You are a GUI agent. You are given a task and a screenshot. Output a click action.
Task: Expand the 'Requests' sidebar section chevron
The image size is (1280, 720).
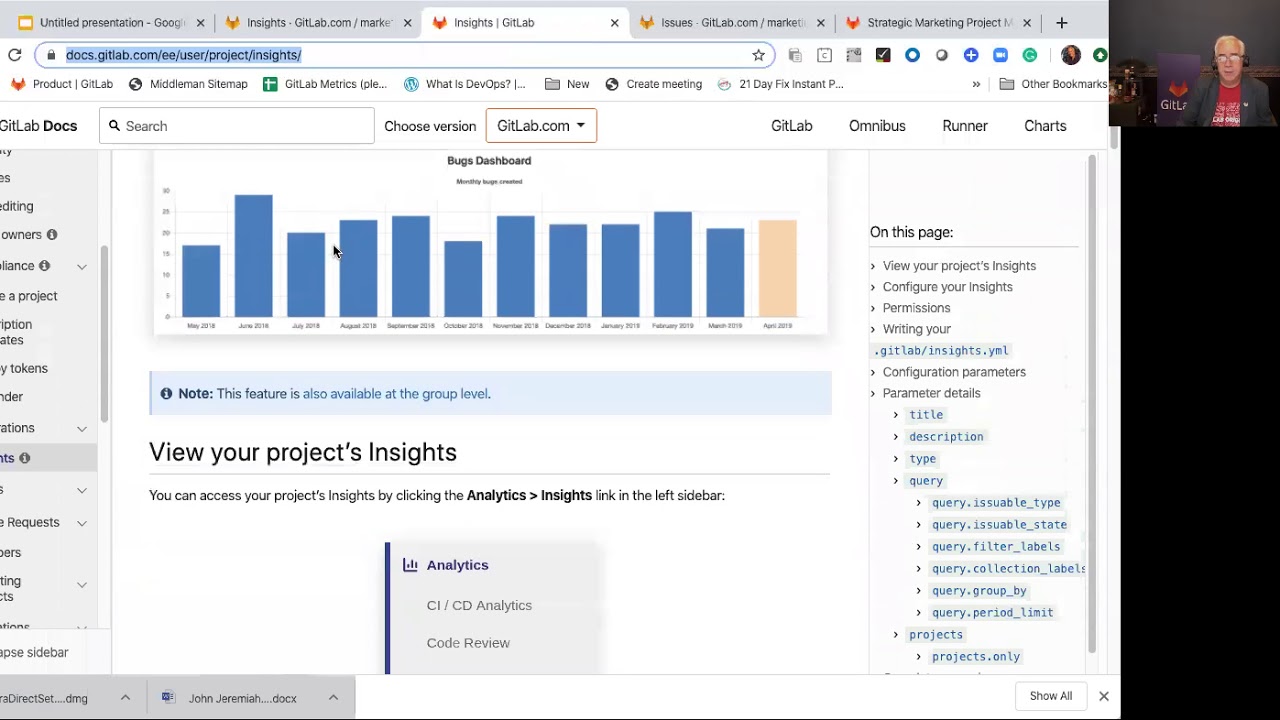click(x=82, y=523)
